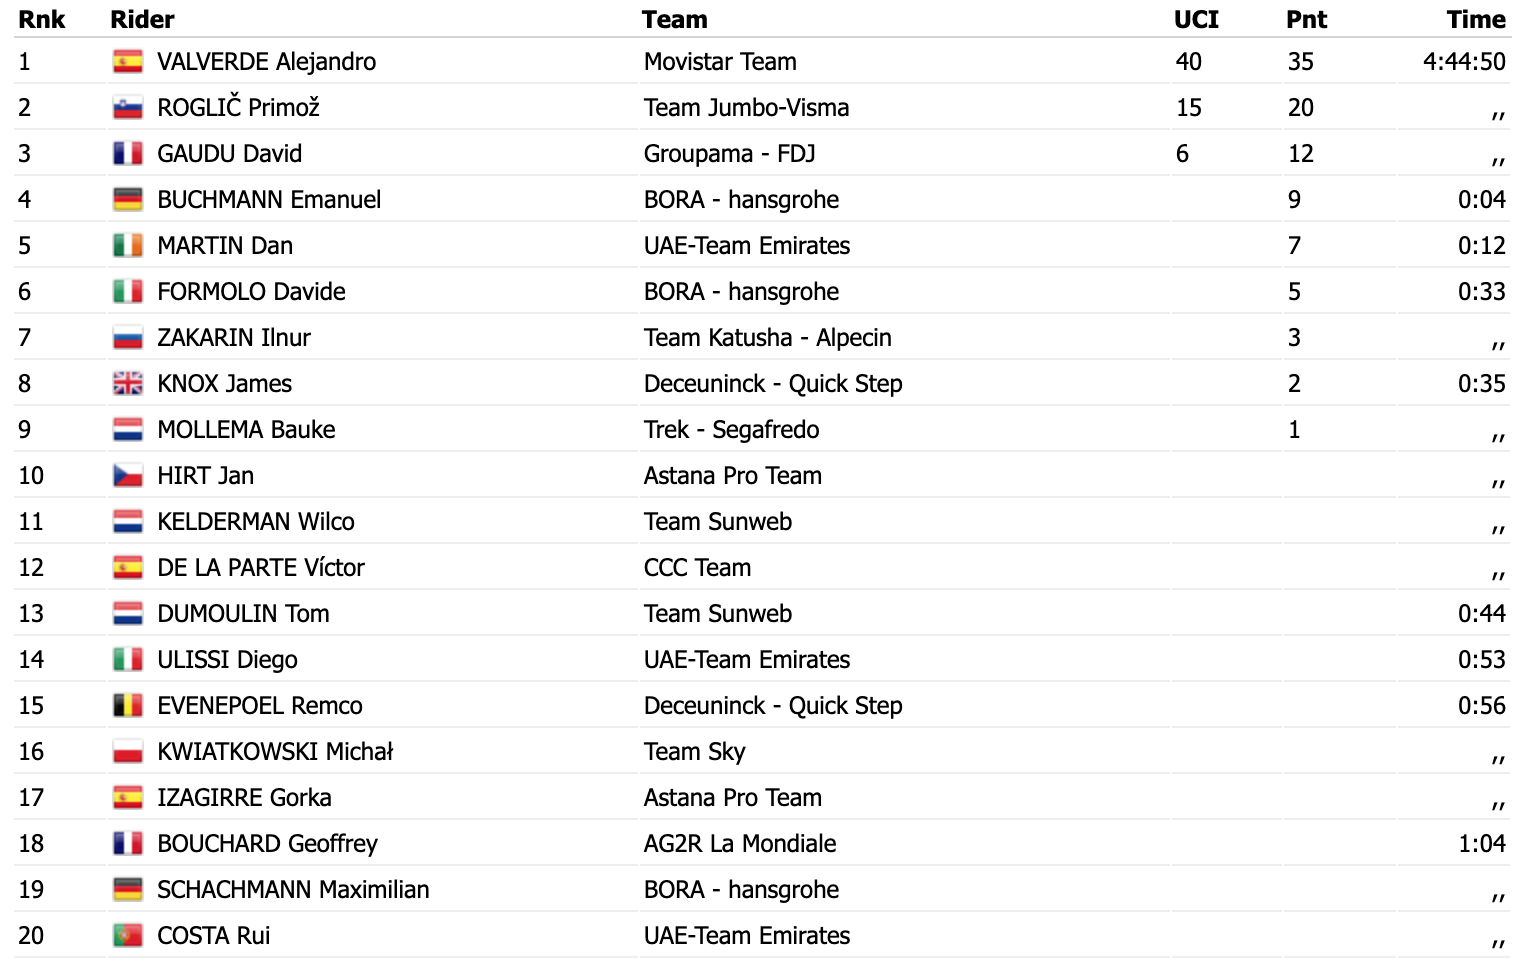
Task: Open rider profile of DUMOULIN Tom
Action: (243, 614)
